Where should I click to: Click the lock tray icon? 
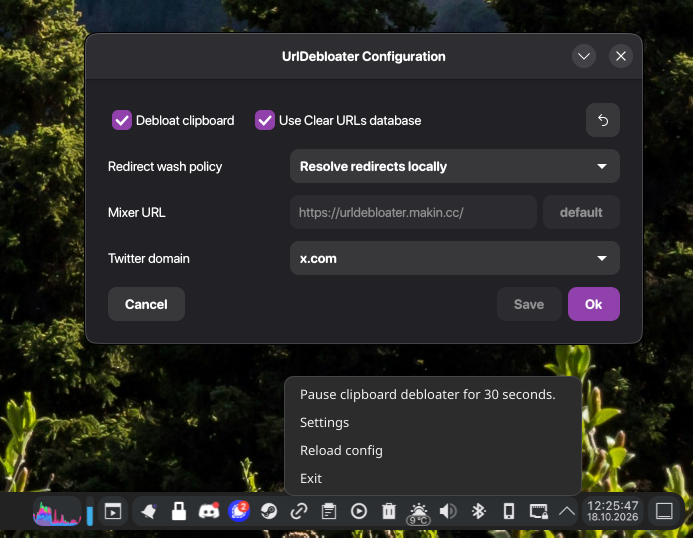[179, 511]
